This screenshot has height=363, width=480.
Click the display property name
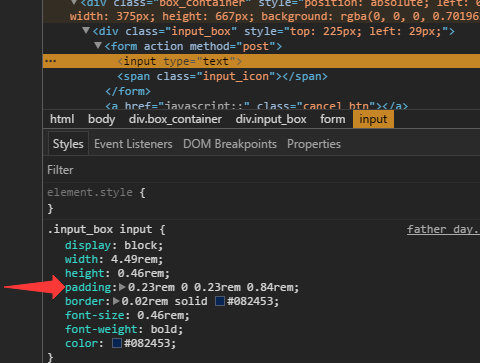click(88, 245)
